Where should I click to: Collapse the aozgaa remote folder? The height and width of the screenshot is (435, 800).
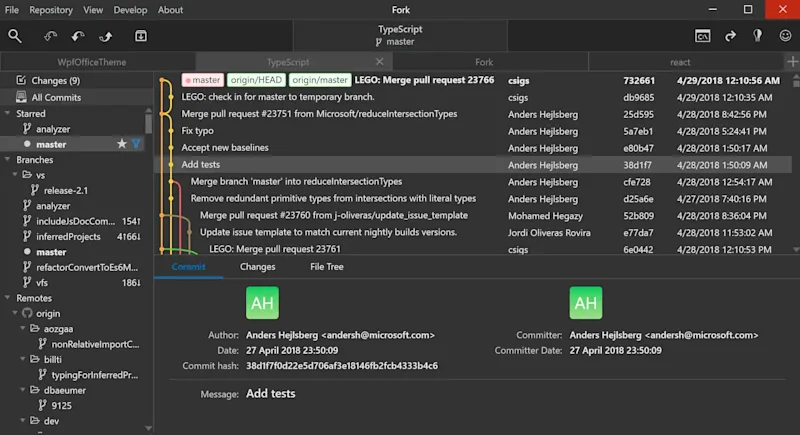pyautogui.click(x=23, y=328)
